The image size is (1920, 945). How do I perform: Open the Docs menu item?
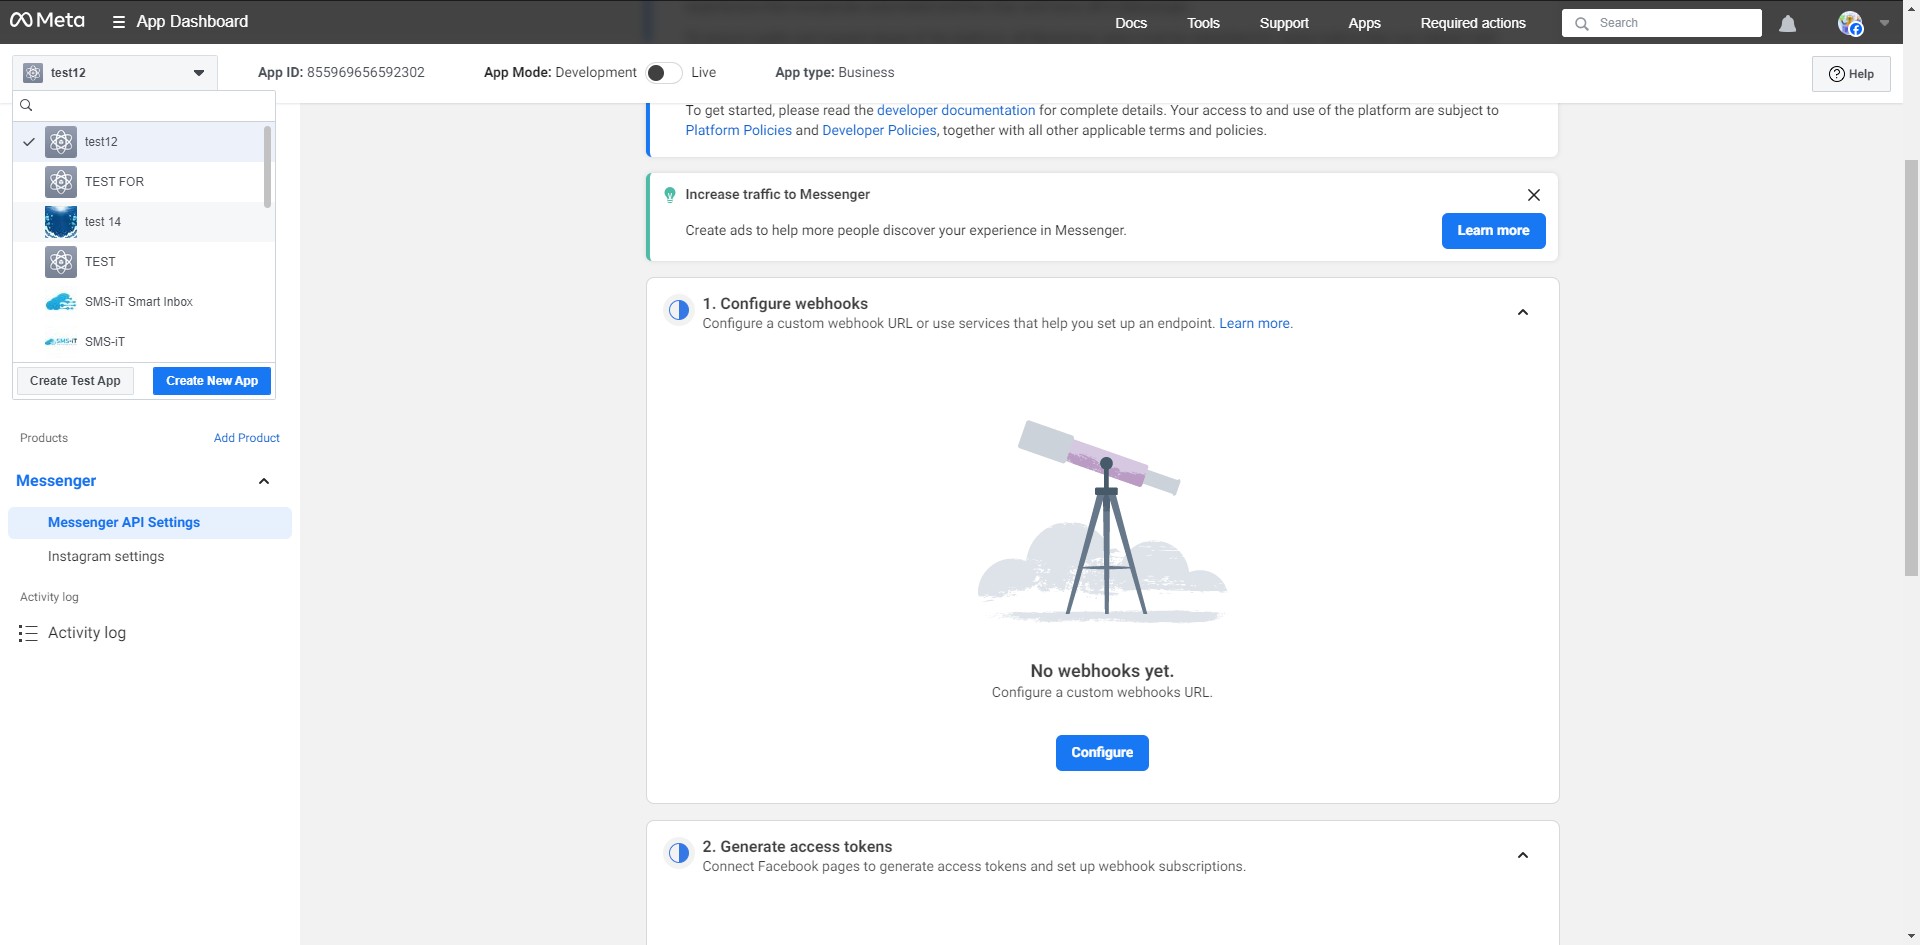(x=1130, y=23)
